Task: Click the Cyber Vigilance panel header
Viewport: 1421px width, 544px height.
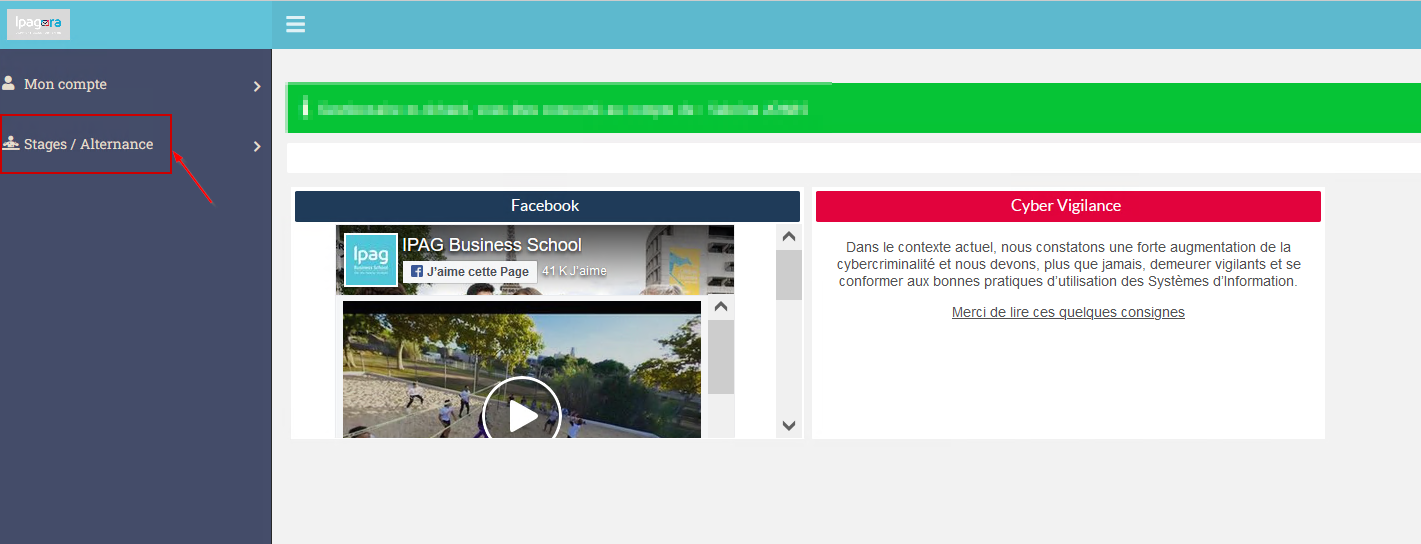Action: (1068, 206)
